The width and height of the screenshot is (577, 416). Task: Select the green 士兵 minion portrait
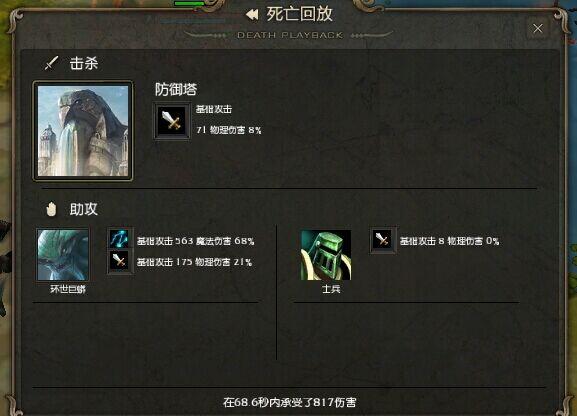326,255
